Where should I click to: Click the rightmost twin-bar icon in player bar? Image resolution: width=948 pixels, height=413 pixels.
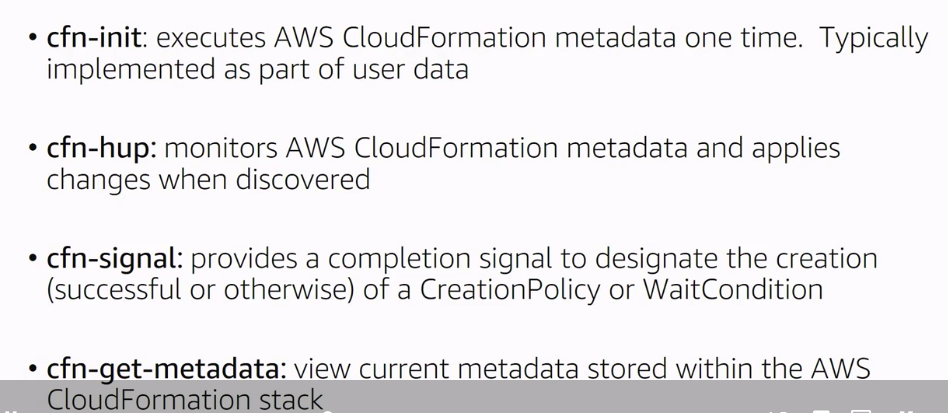click(906, 412)
